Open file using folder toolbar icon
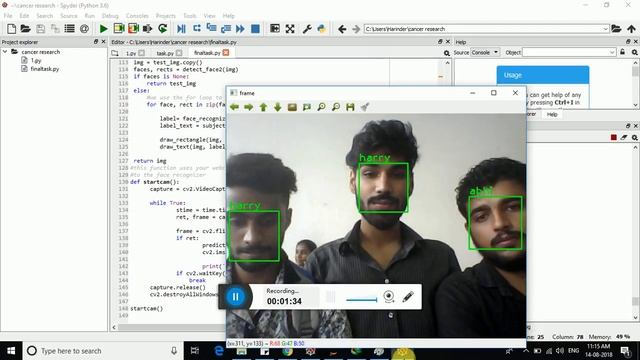 coord(26,29)
